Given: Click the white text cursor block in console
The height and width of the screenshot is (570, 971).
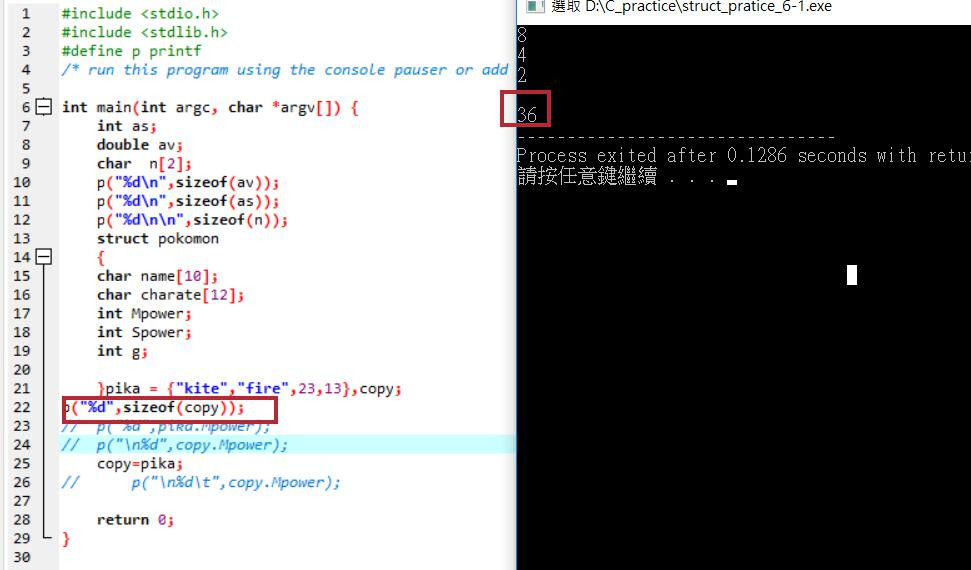Looking at the screenshot, I should [x=852, y=275].
